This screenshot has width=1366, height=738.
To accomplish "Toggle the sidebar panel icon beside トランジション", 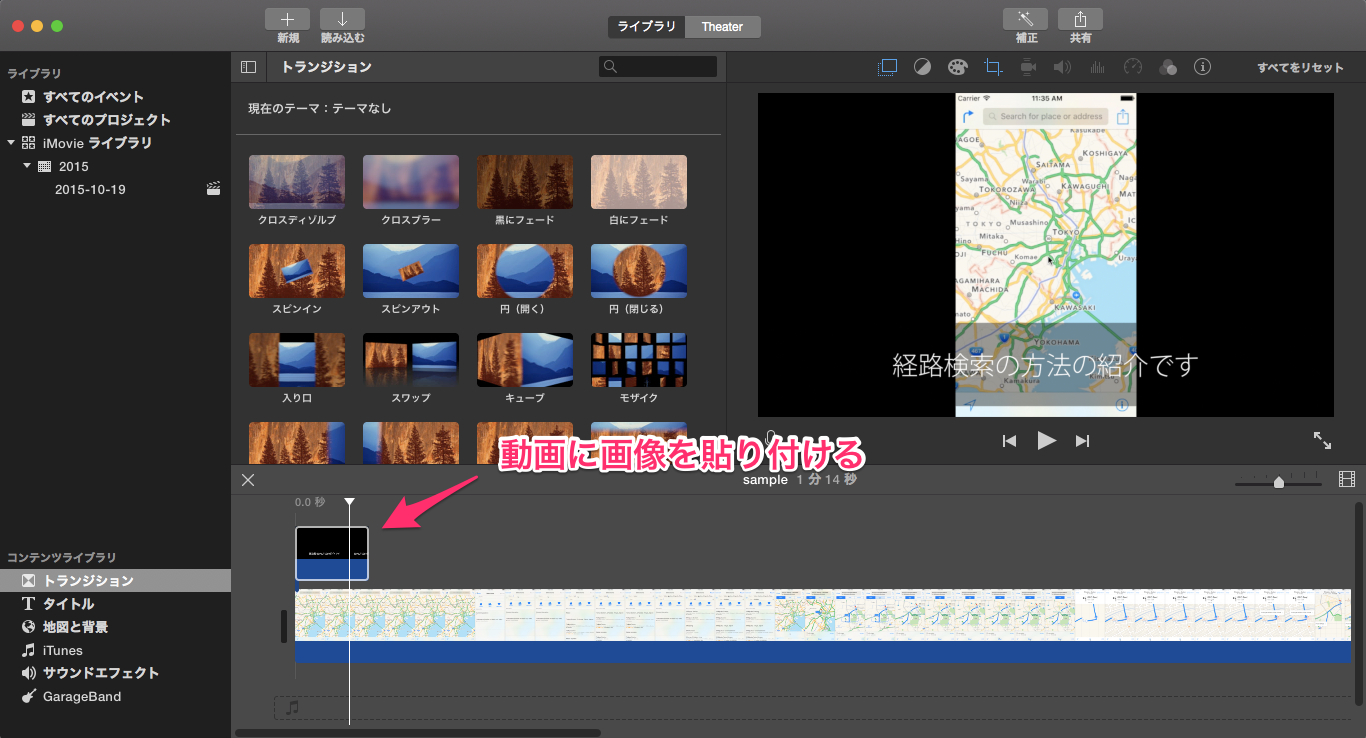I will point(248,67).
